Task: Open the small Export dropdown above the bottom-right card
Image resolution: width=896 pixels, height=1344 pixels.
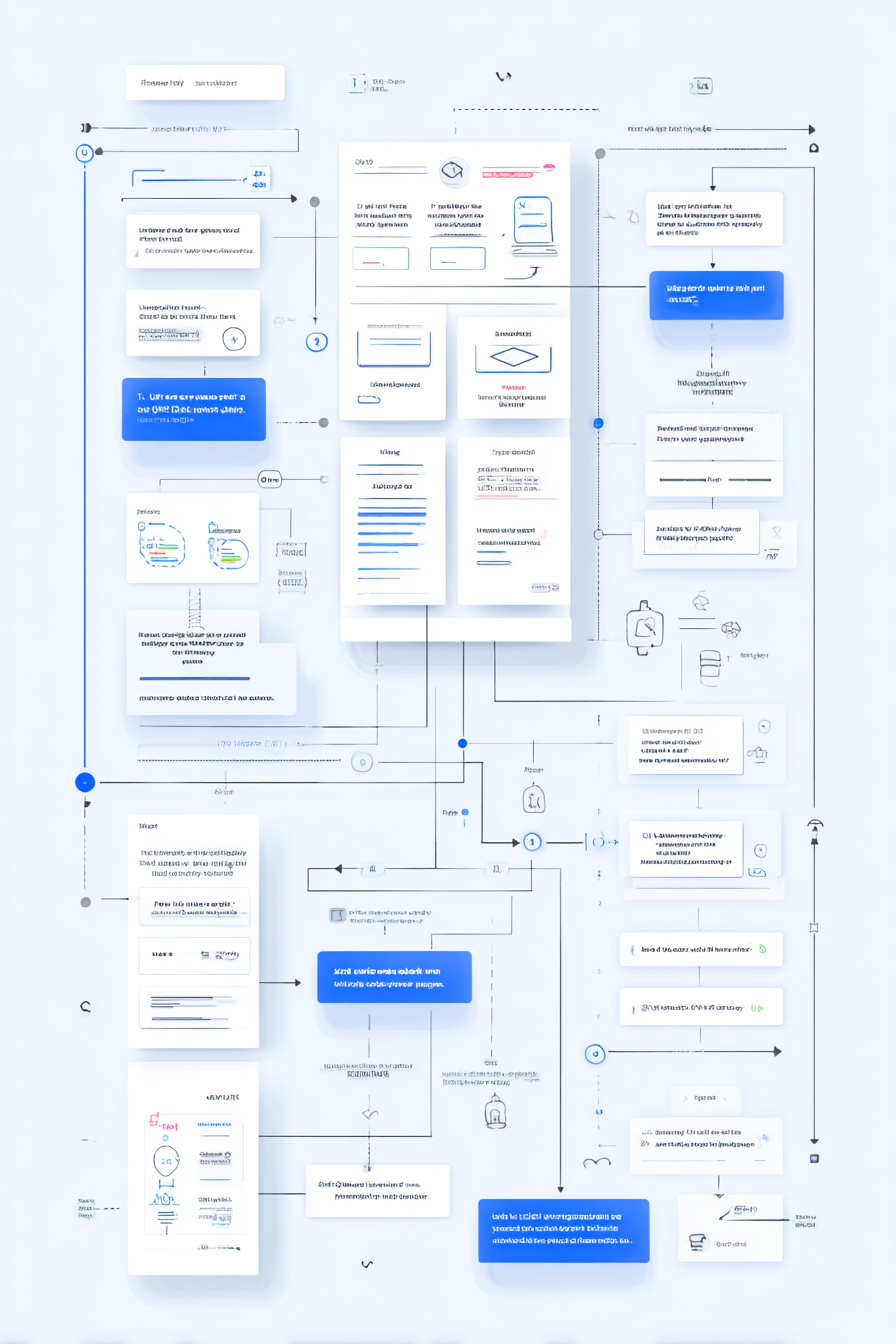Action: 703,1097
